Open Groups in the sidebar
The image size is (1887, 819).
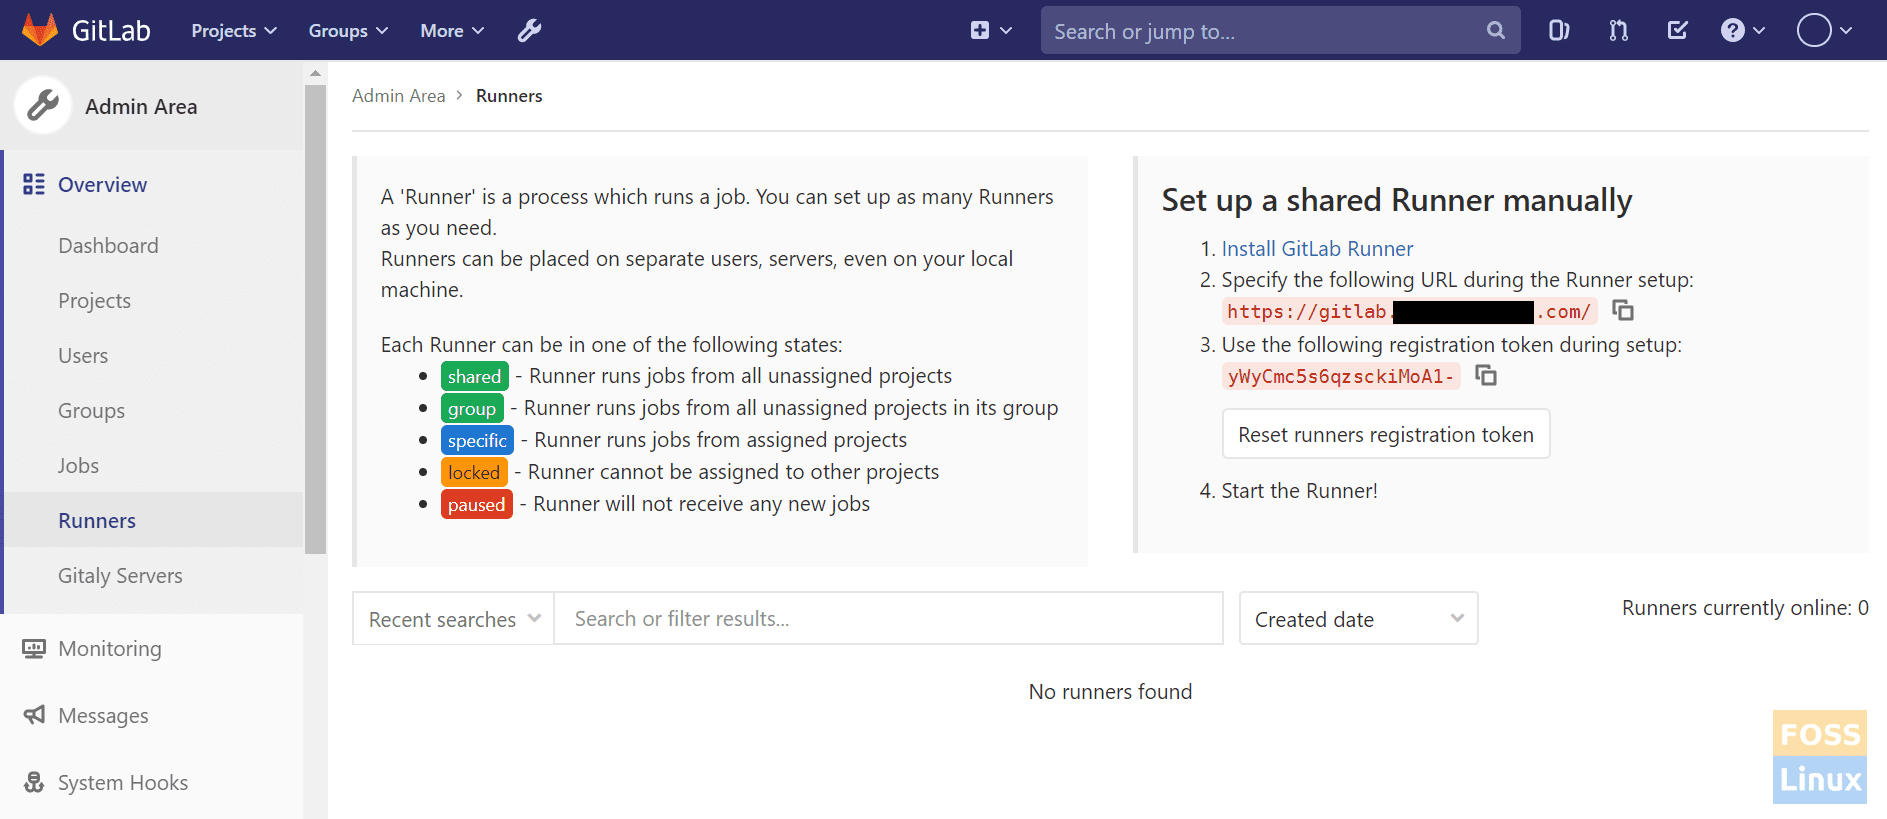tap(91, 411)
